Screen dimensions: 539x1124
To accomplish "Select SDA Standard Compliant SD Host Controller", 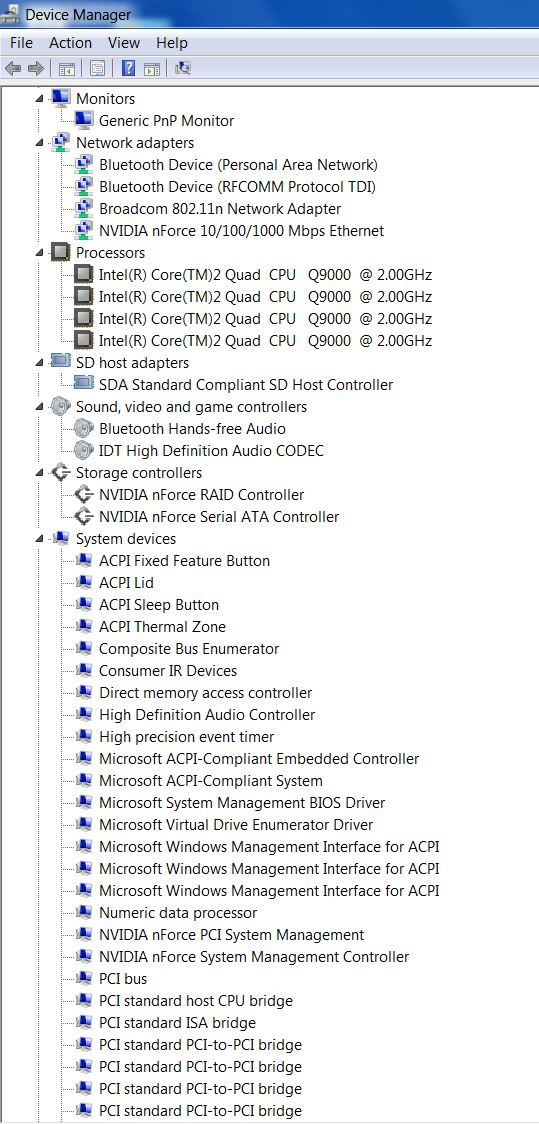I will [x=246, y=385].
